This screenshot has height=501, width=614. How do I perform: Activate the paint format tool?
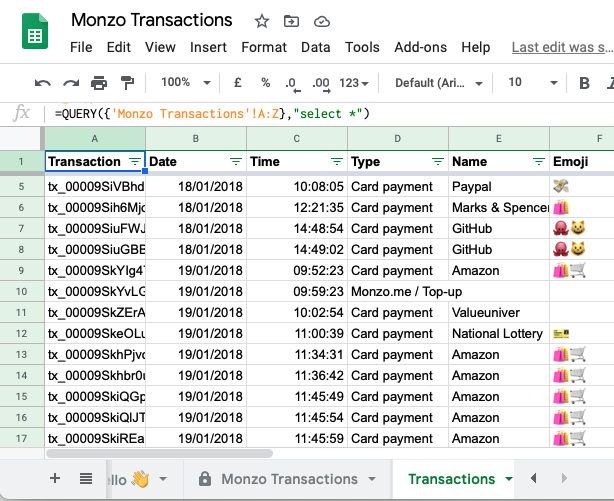point(127,83)
